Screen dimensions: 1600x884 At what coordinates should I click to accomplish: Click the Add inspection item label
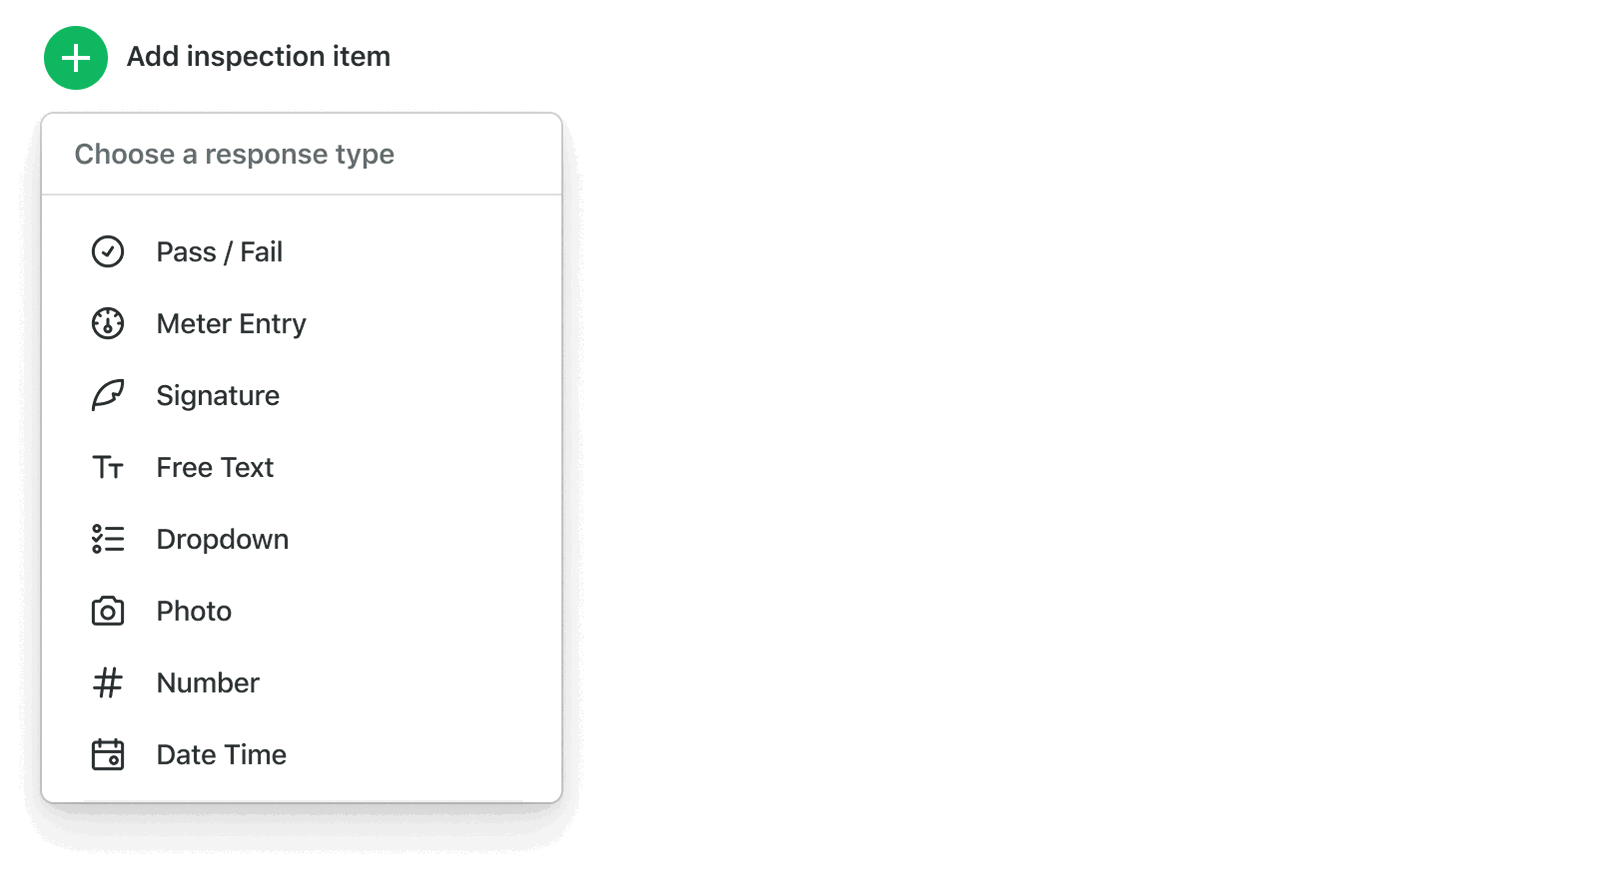click(258, 57)
